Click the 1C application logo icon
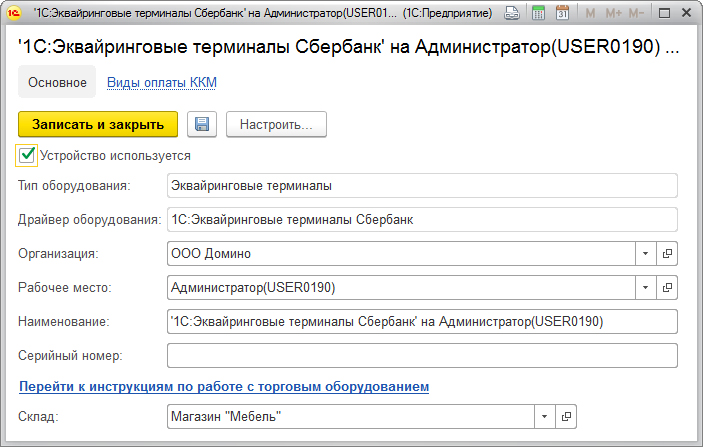Image resolution: width=703 pixels, height=447 pixels. (15, 13)
